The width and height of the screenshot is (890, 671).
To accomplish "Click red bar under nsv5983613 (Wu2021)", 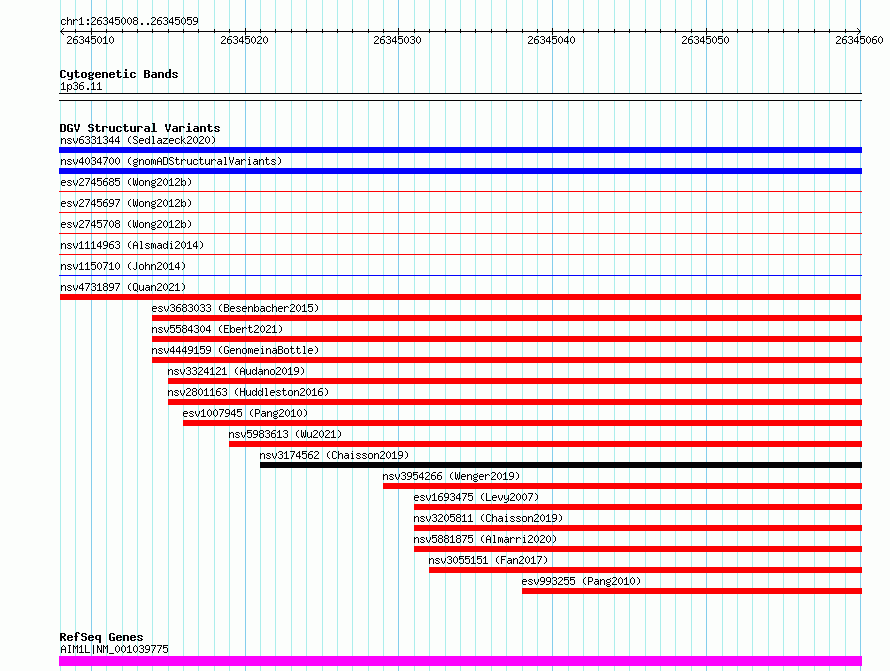I will pyautogui.click(x=545, y=444).
